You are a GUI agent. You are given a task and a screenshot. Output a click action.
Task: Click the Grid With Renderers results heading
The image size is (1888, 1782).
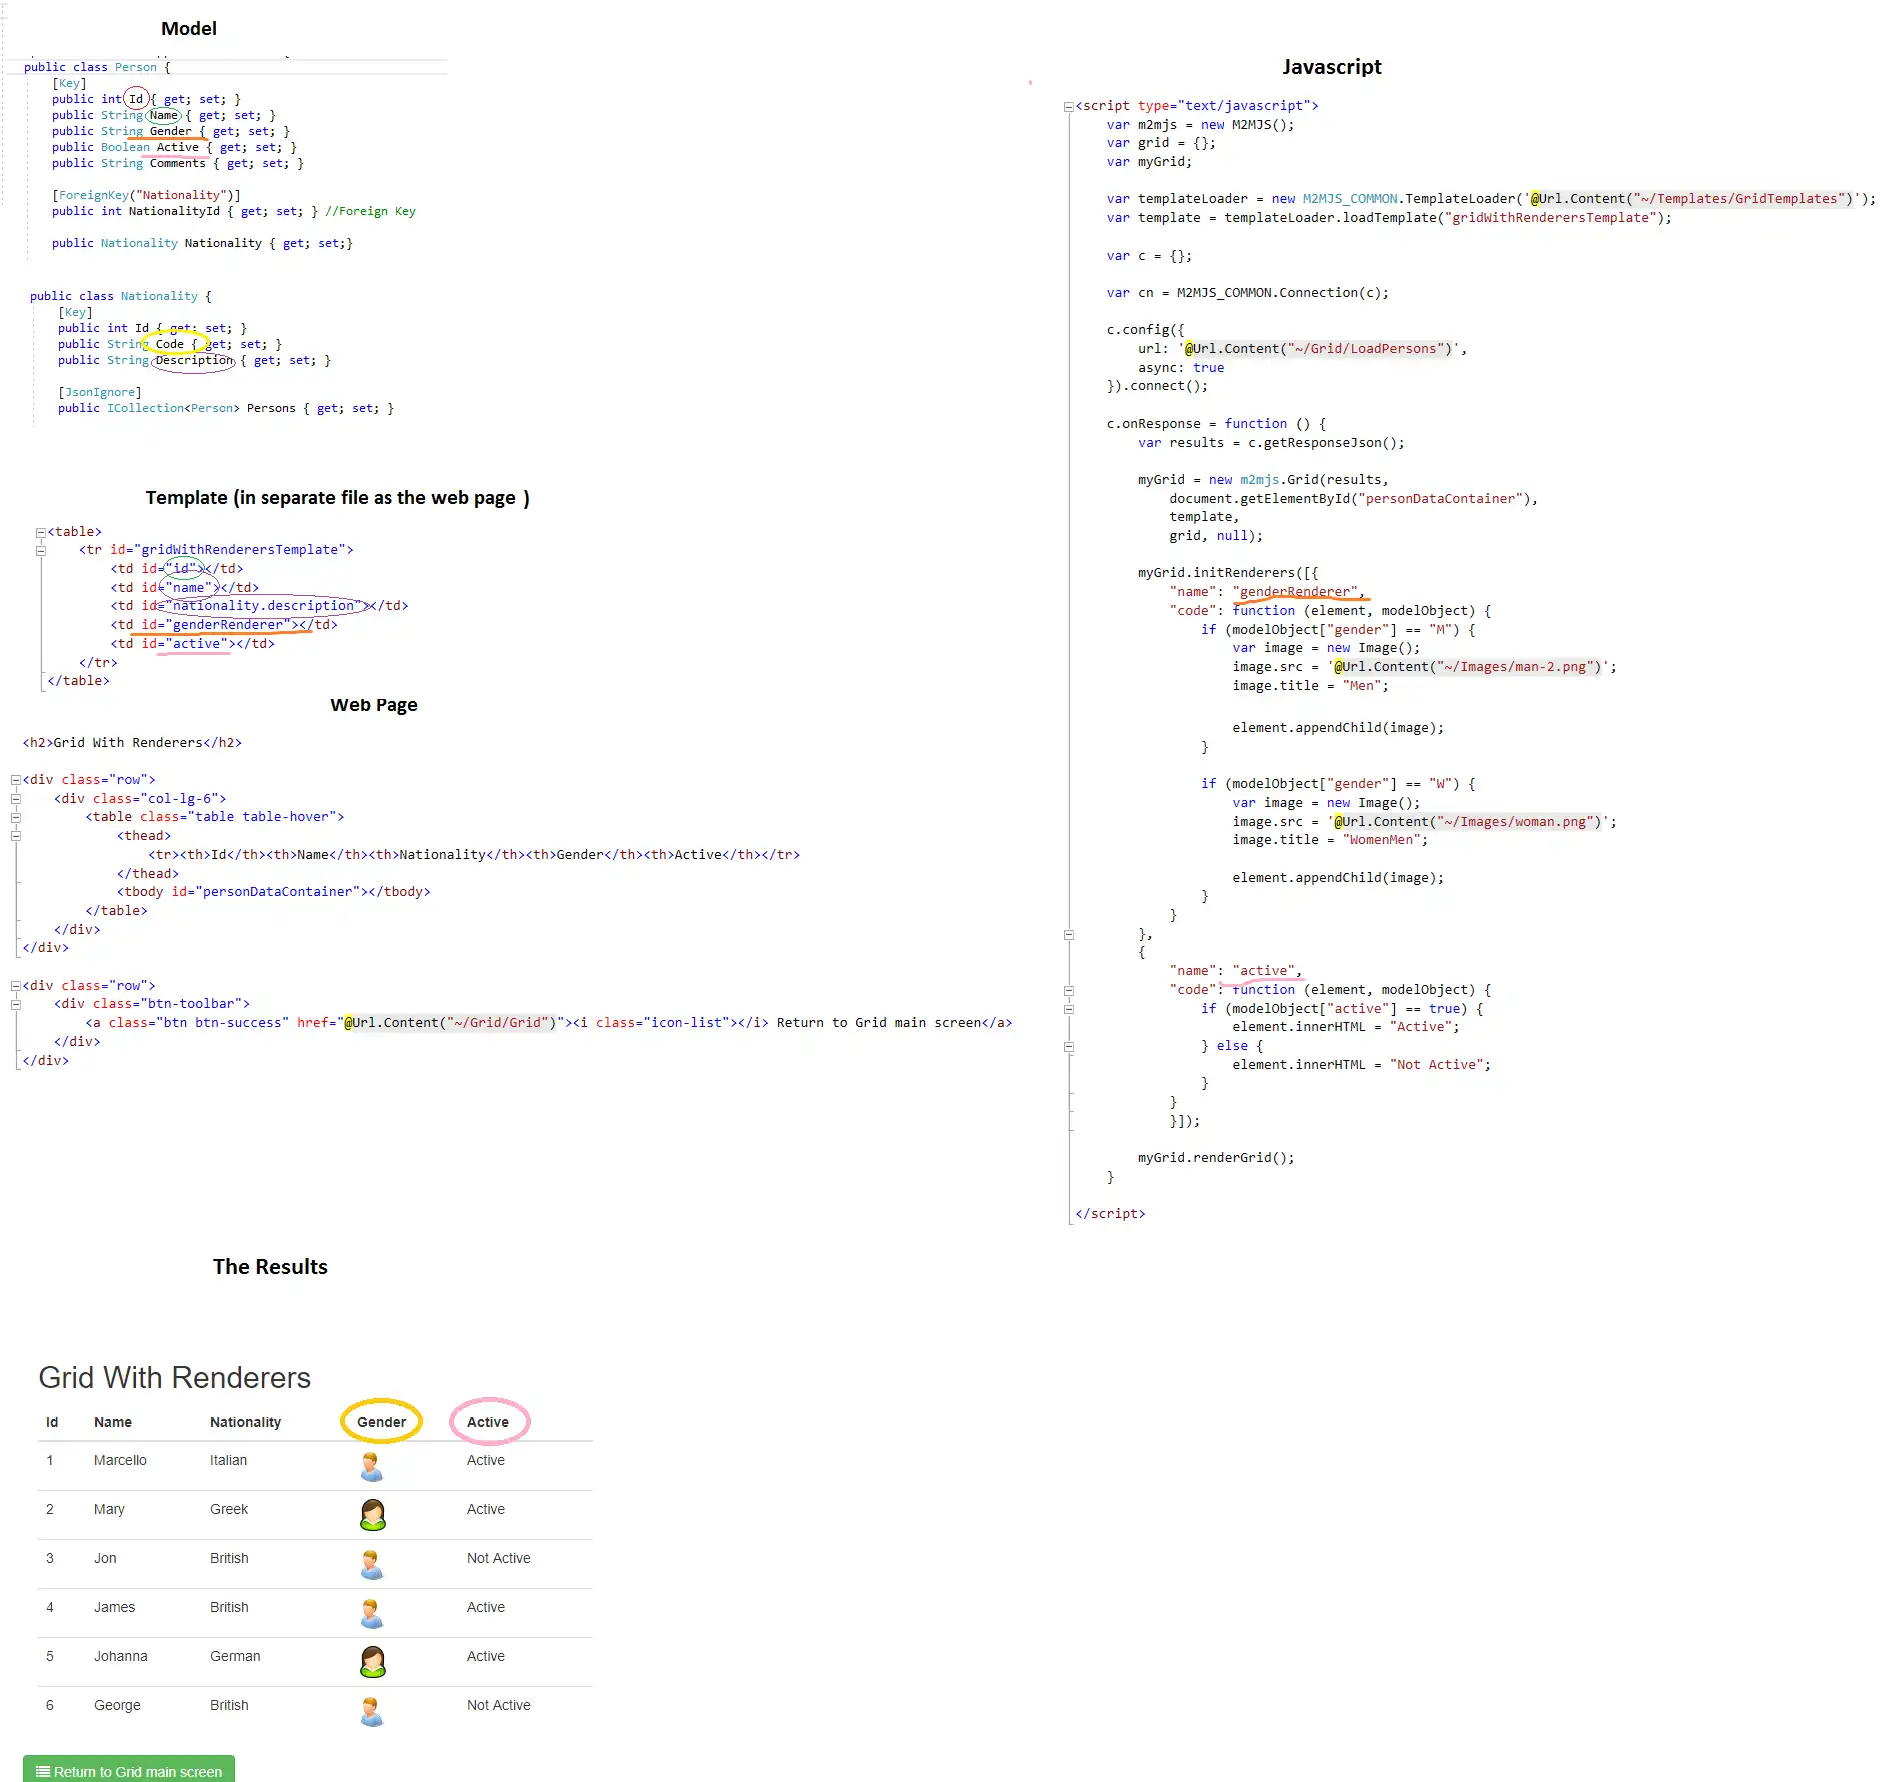175,1377
